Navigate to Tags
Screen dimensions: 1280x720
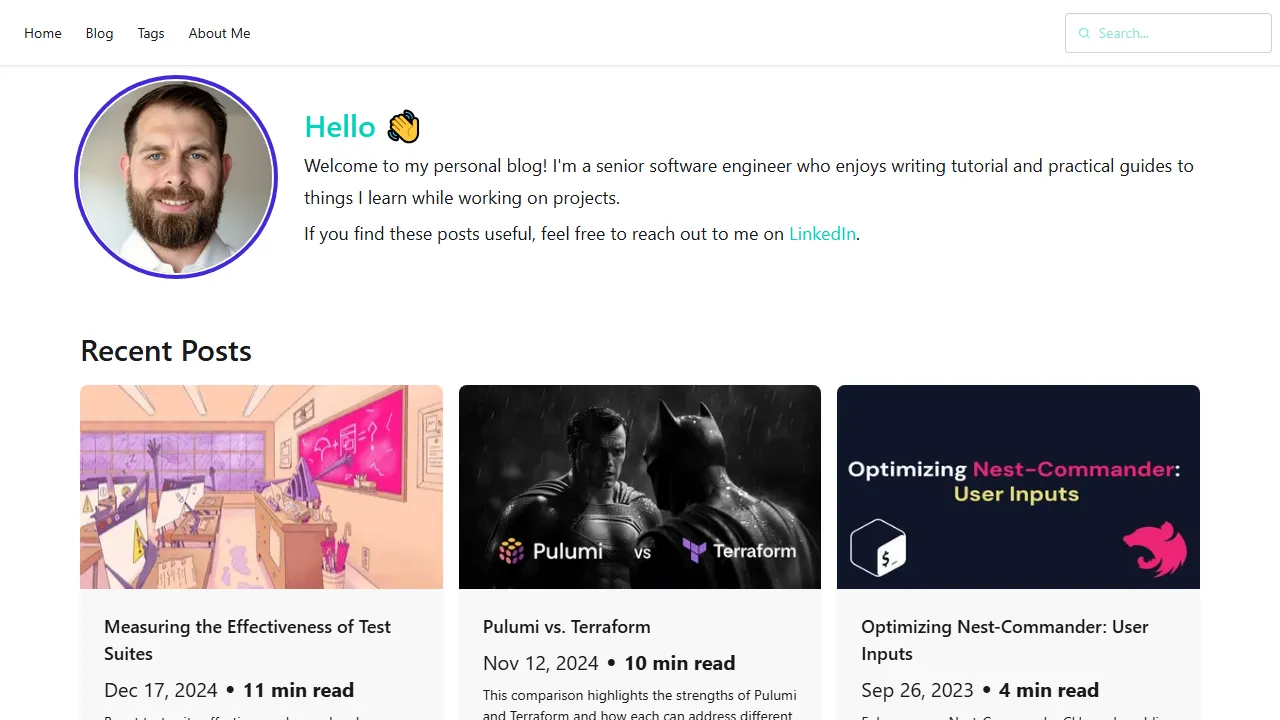coord(151,33)
